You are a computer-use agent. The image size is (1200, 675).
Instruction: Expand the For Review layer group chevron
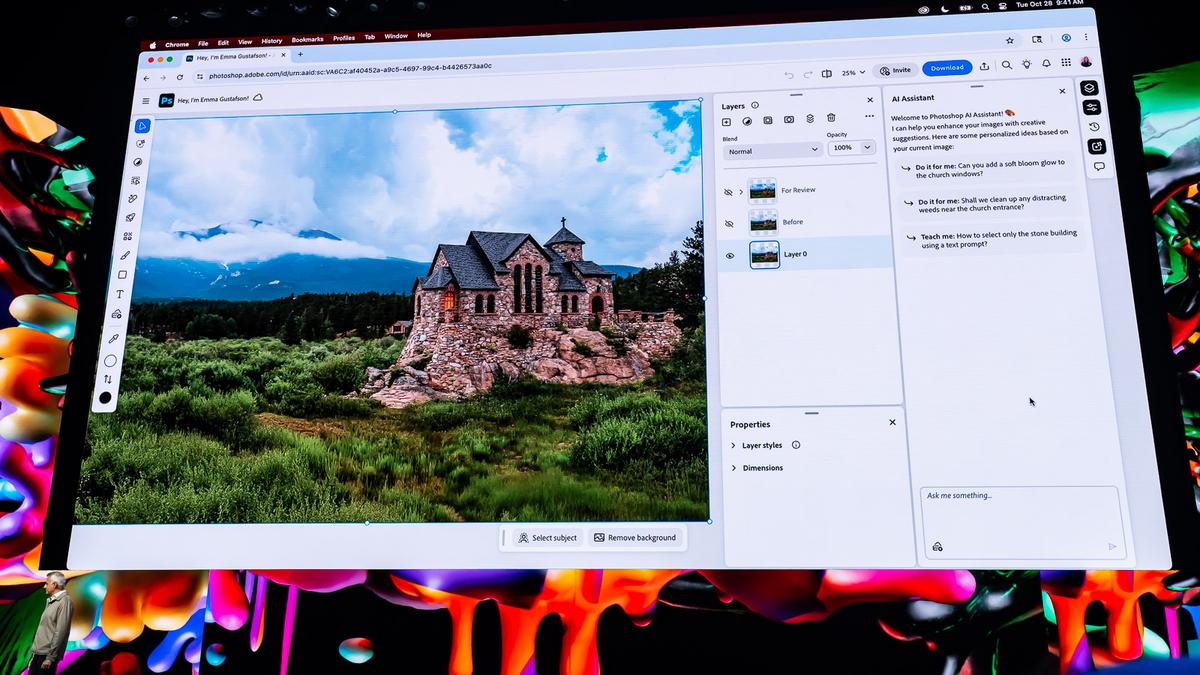741,192
